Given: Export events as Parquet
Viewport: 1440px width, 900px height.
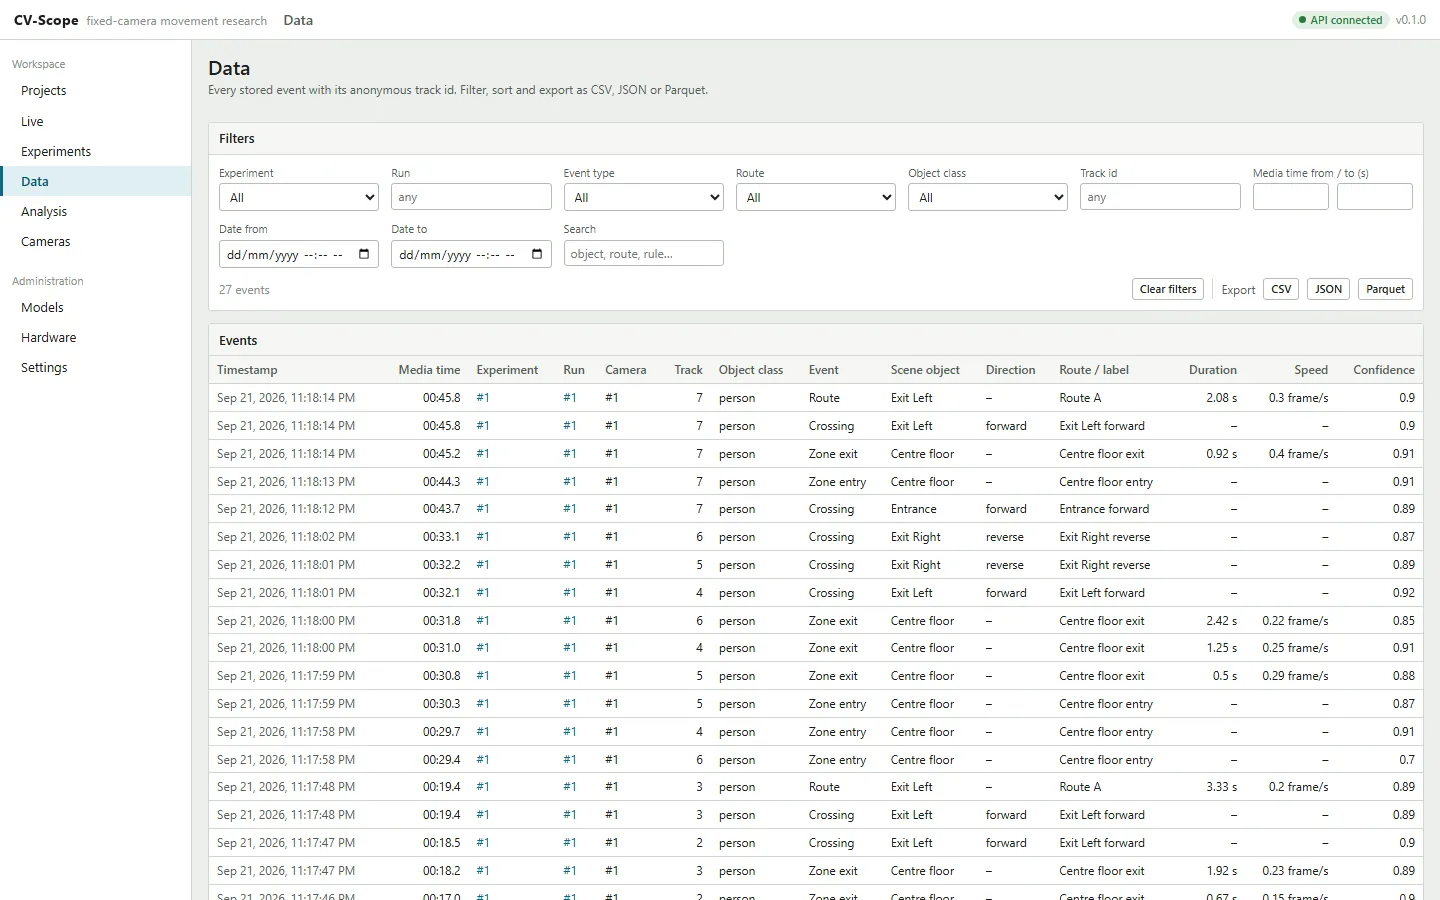Looking at the screenshot, I should point(1385,289).
